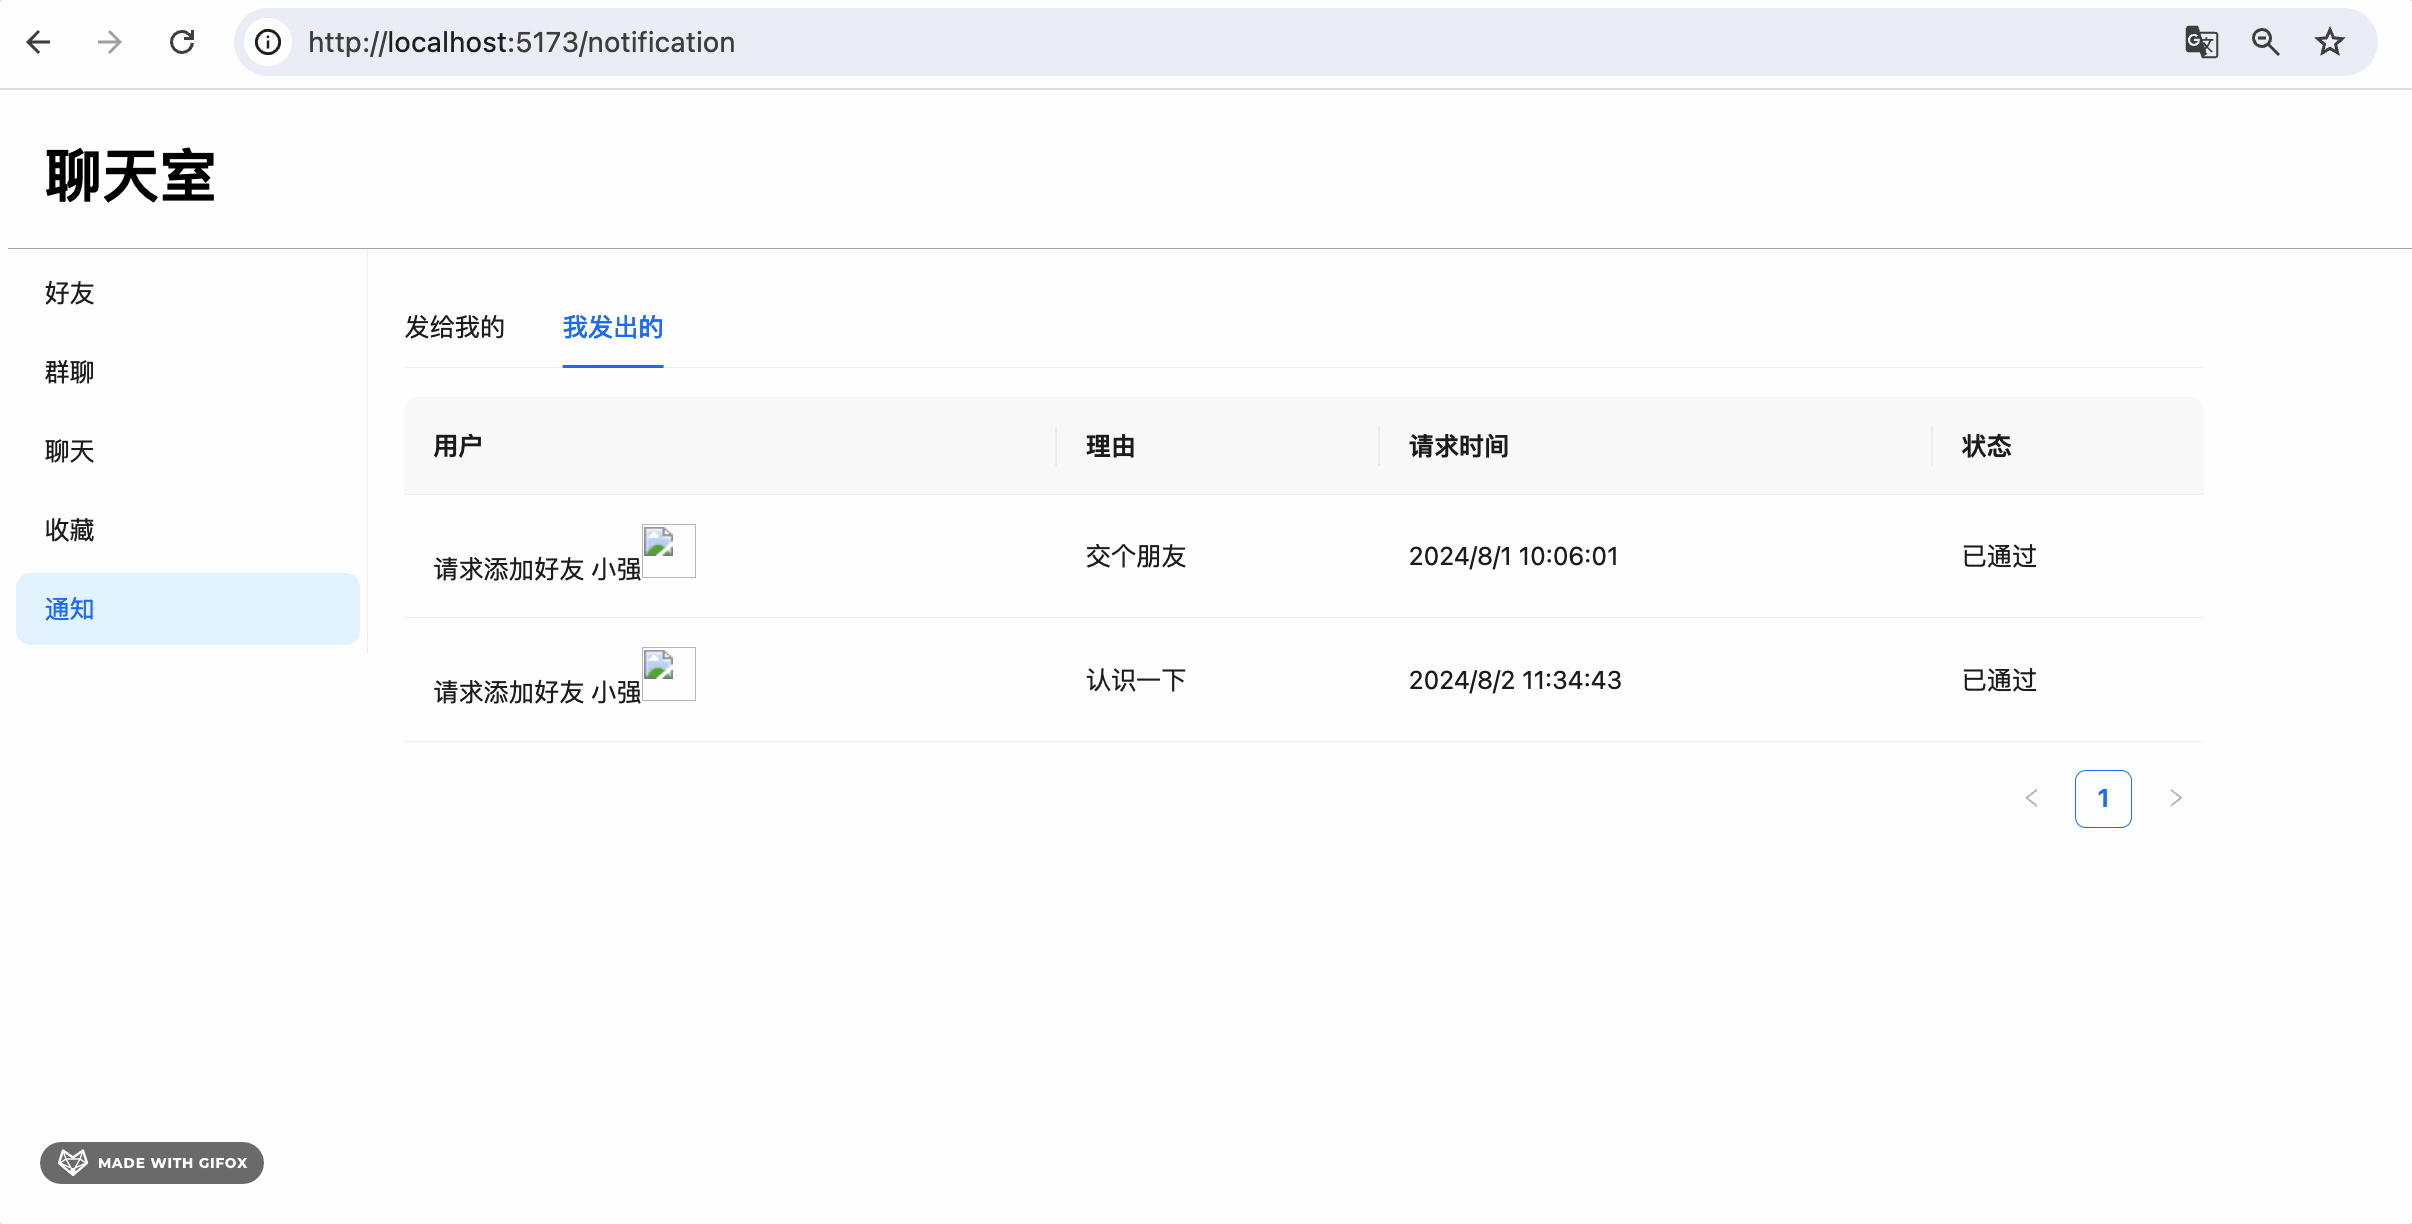Viewport: 2412px width, 1224px height.
Task: Bookmark page with star icon
Action: pos(2330,42)
